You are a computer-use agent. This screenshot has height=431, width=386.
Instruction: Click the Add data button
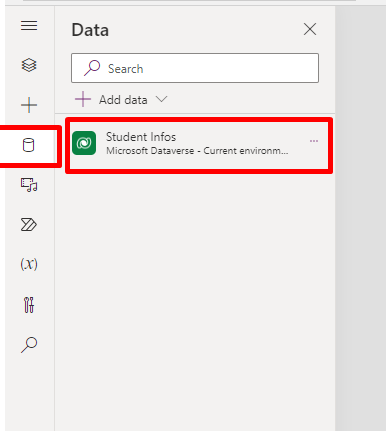click(121, 100)
